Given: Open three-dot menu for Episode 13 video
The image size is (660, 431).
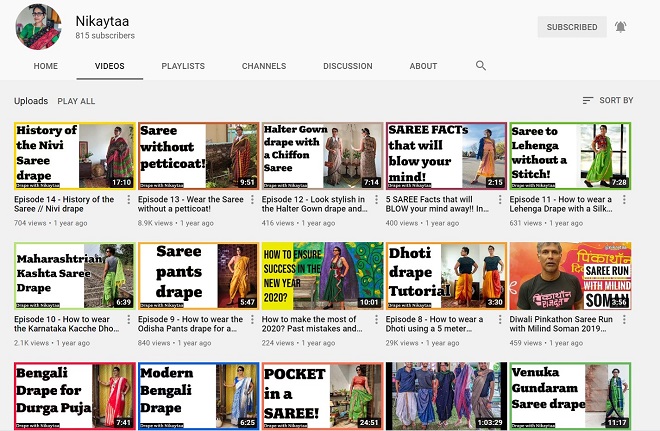Looking at the screenshot, I should click(x=253, y=200).
